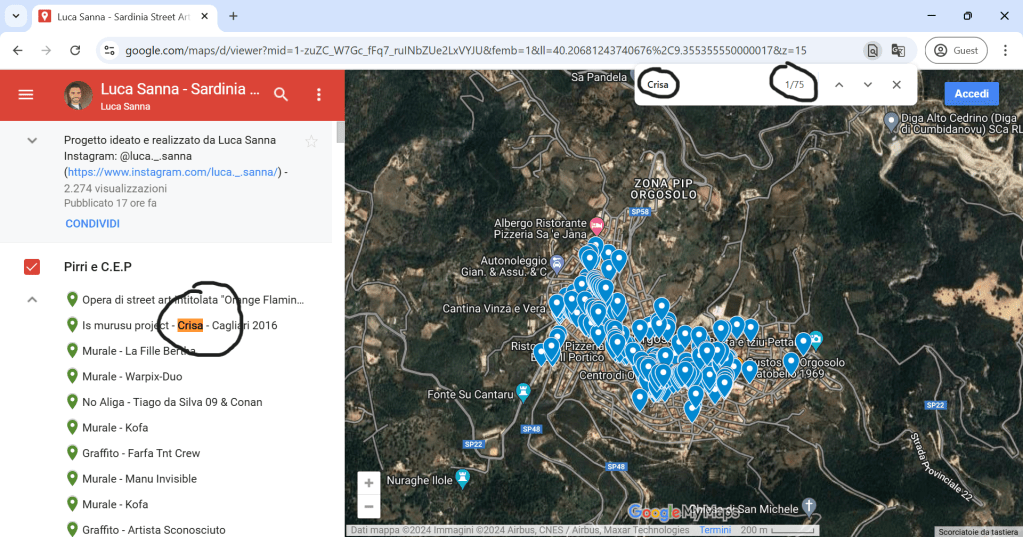This screenshot has height=537, width=1023.
Task: Uncheck the Pirri e C.E.P layer checkbox
Action: click(32, 267)
